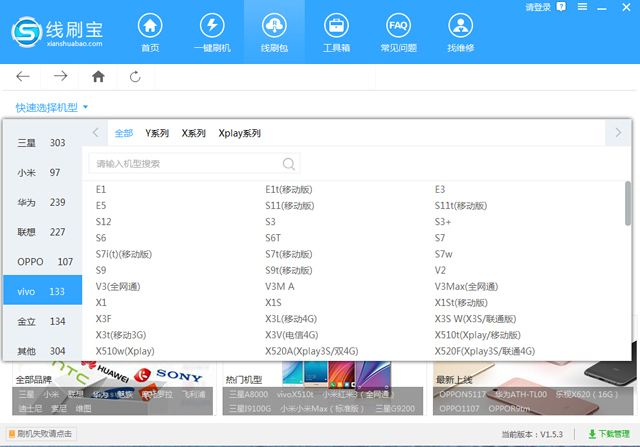This screenshot has width=640, height=447.
Task: Select OPPO brand in sidebar
Action: tap(42, 262)
